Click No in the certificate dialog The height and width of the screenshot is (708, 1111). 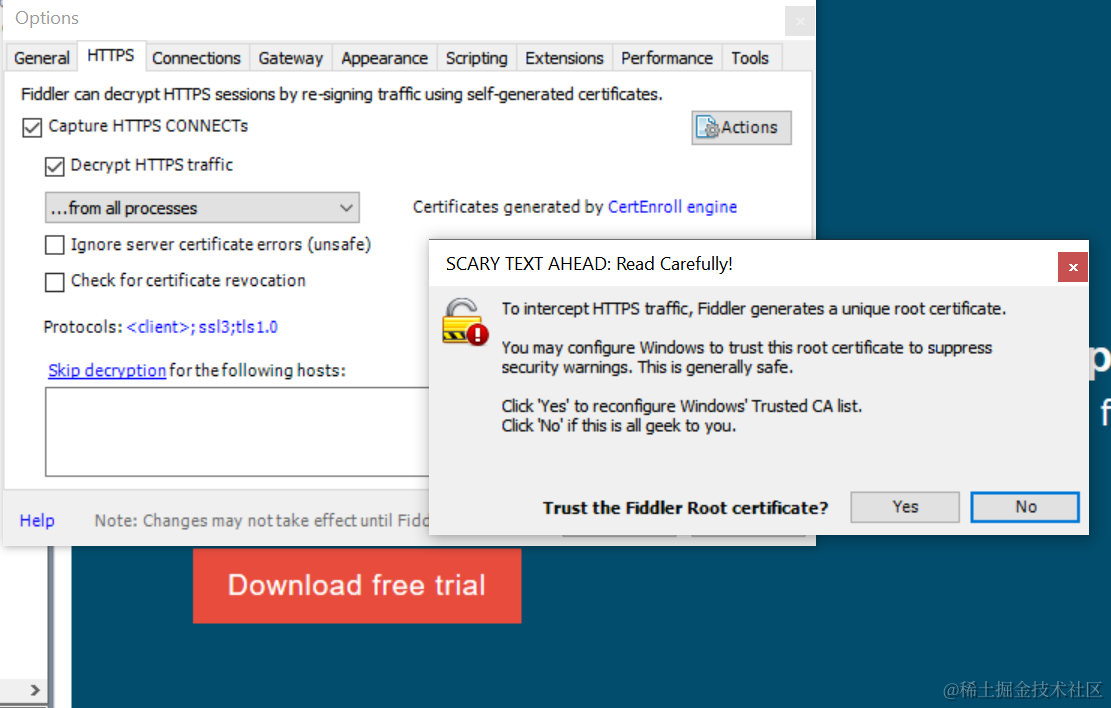click(1025, 507)
